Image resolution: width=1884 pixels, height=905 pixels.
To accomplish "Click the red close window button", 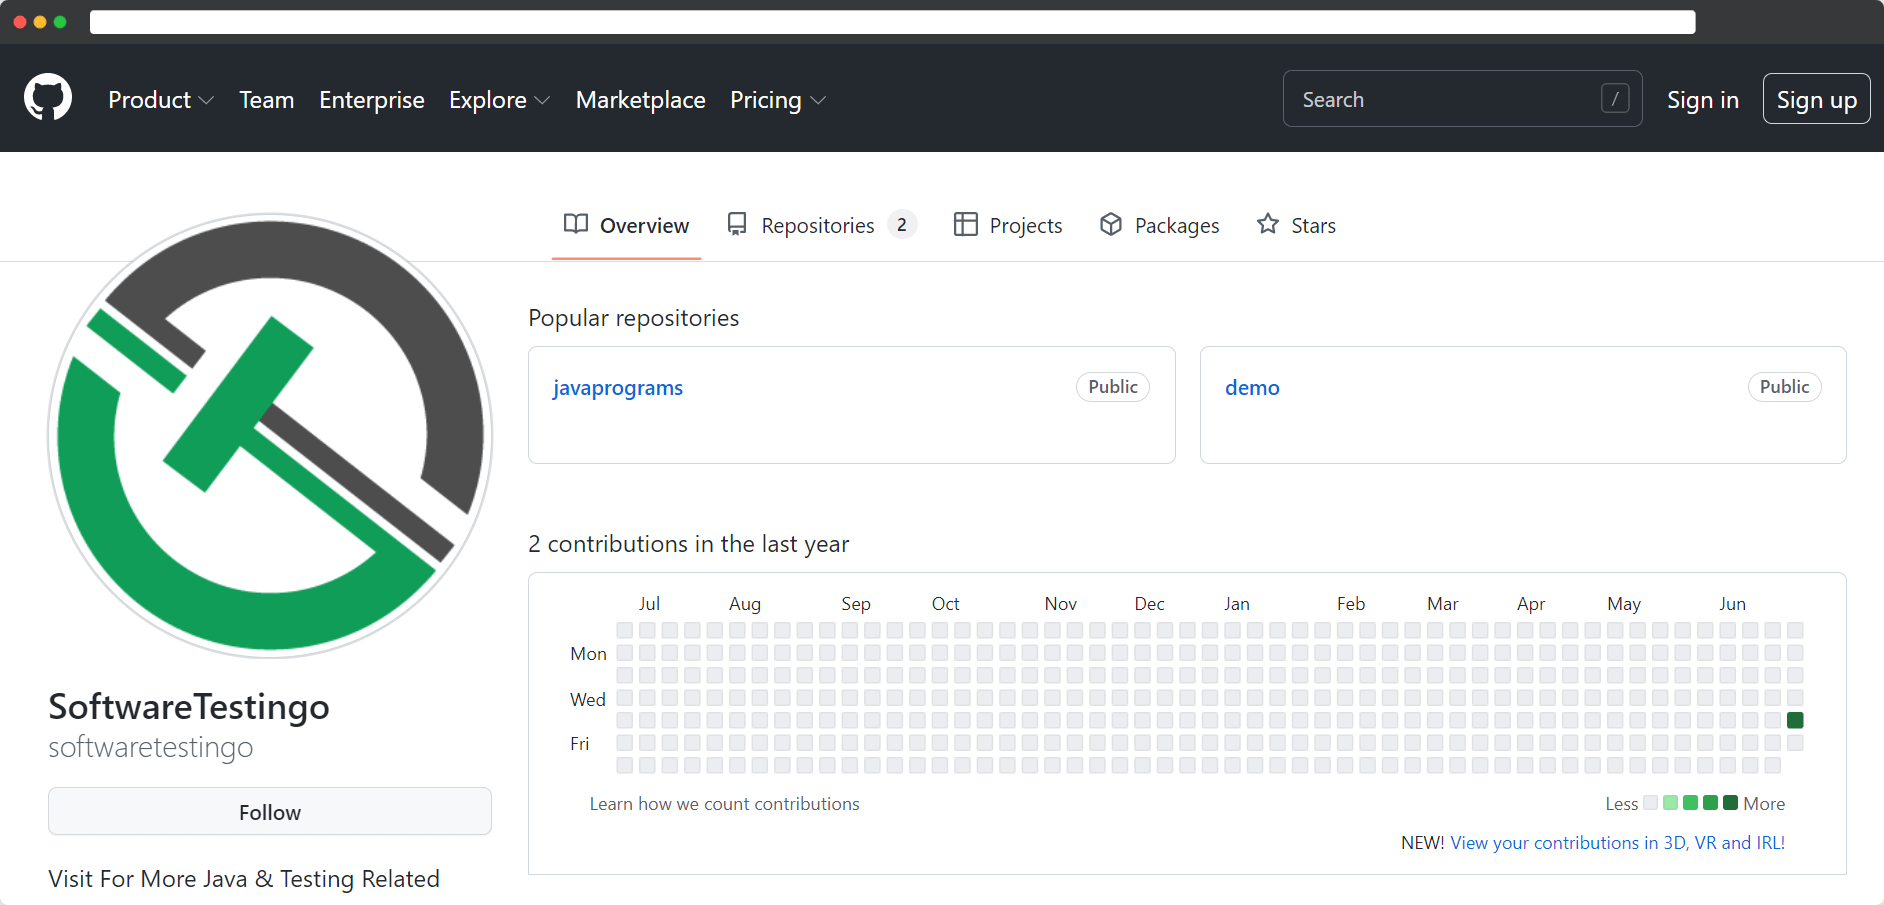I will [20, 22].
